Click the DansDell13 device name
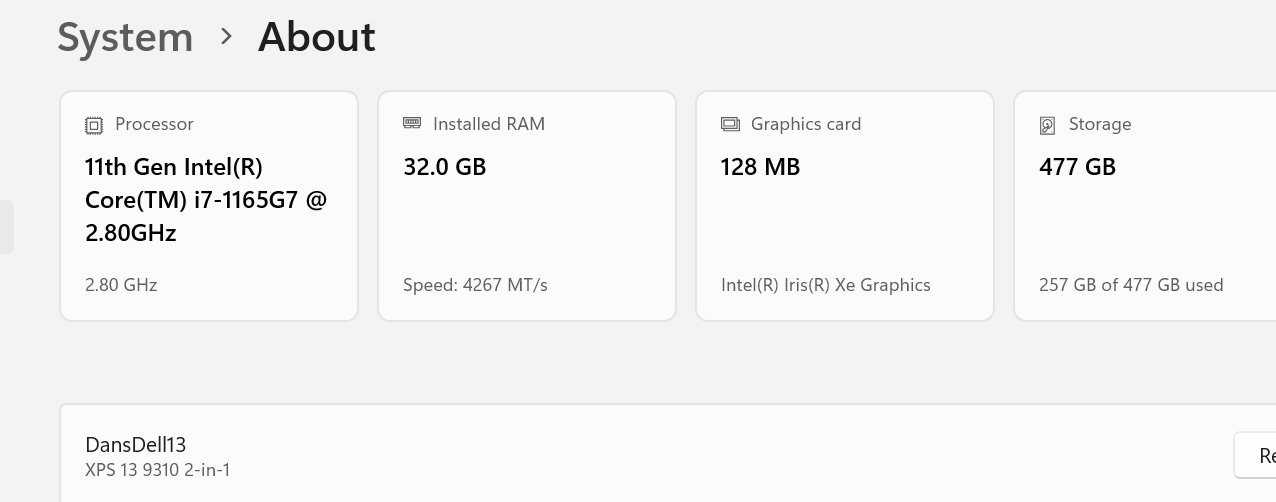Viewport: 1276px width, 502px height. (x=136, y=445)
